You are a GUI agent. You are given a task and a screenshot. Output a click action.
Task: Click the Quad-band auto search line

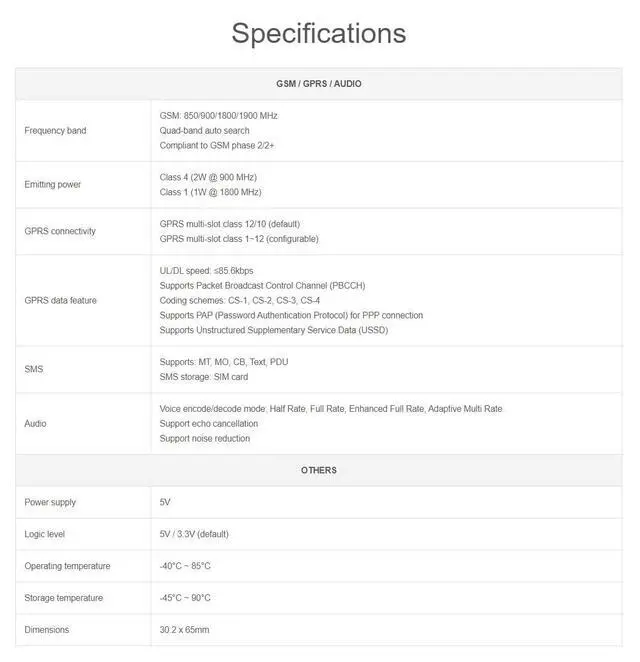pos(205,131)
